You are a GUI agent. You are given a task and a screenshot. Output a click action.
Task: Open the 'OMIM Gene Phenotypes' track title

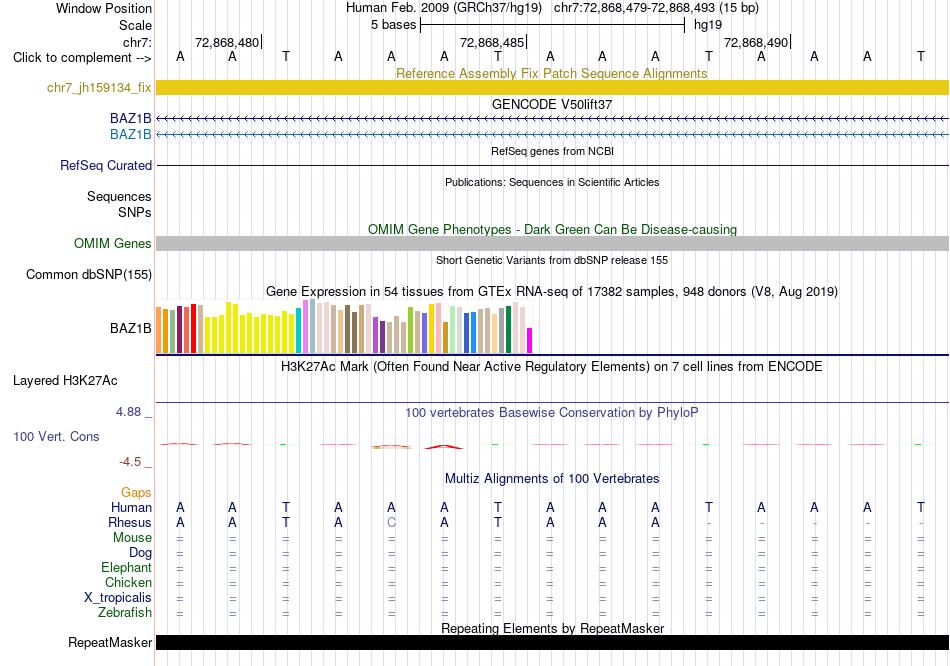[552, 230]
